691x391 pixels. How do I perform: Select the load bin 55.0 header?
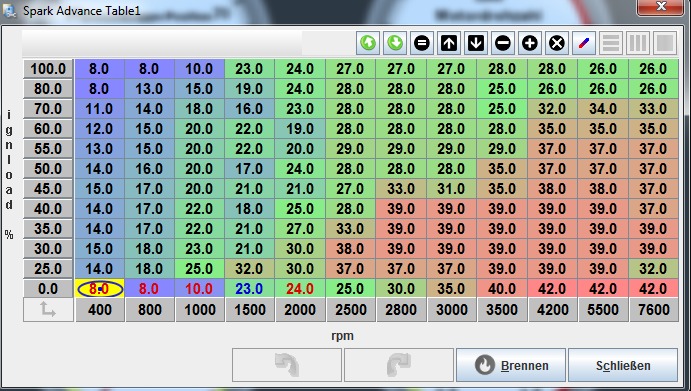[48, 149]
